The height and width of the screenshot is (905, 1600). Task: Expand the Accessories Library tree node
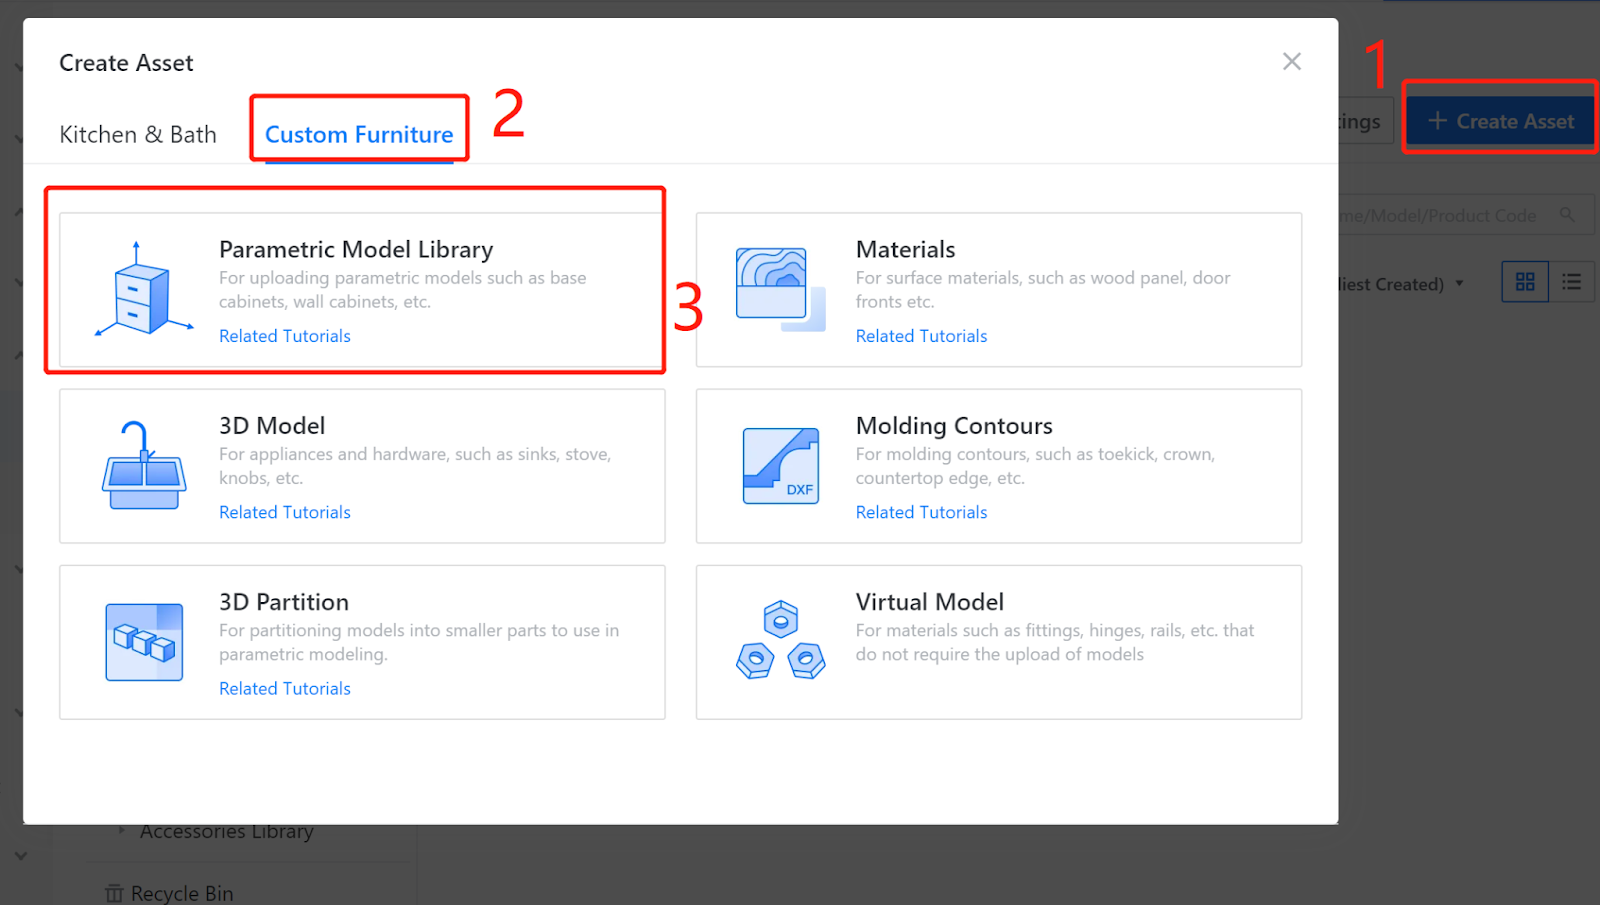pos(121,830)
